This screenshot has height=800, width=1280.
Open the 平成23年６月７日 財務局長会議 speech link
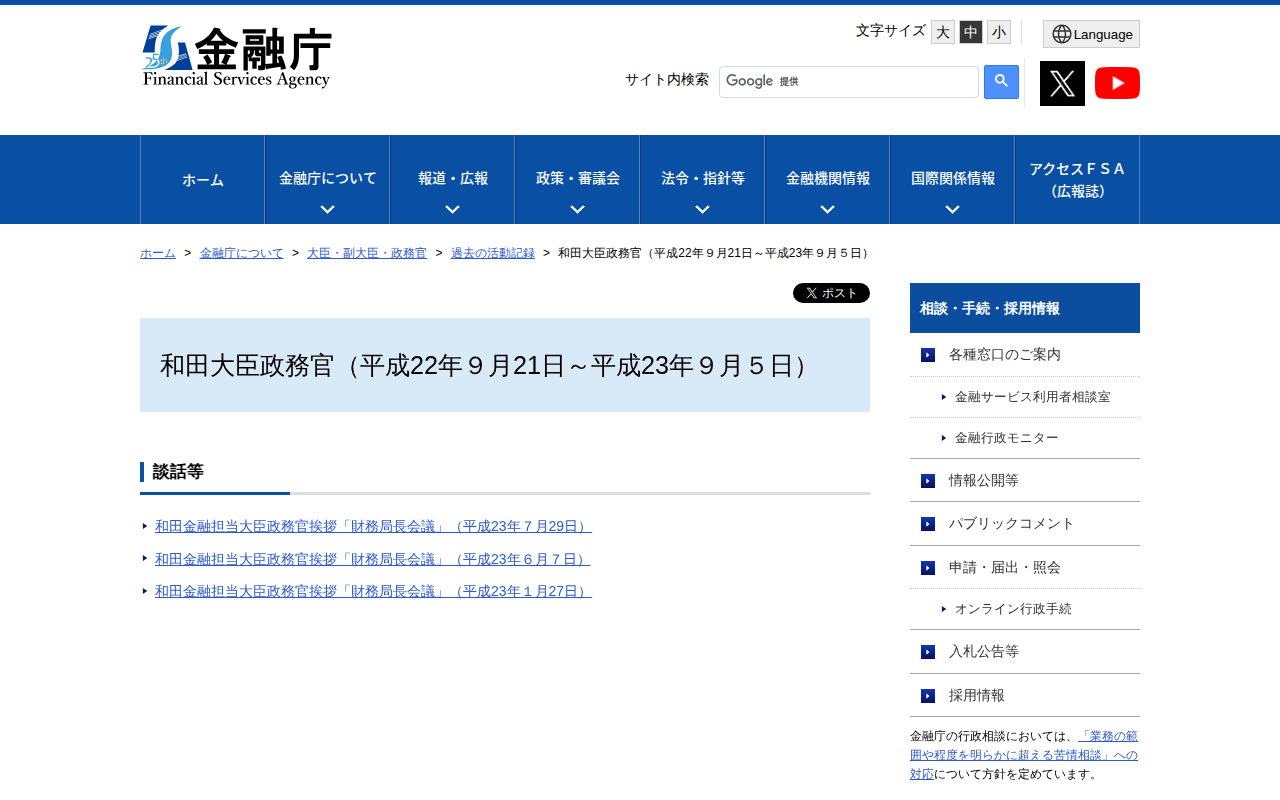373,559
